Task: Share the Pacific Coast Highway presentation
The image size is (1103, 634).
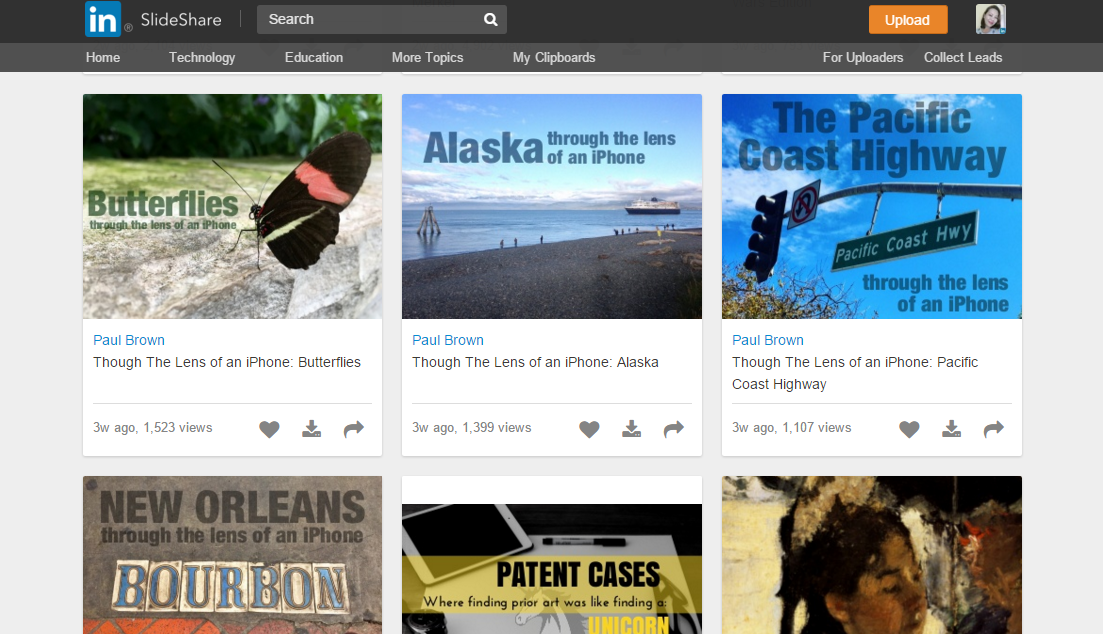Action: click(994, 429)
